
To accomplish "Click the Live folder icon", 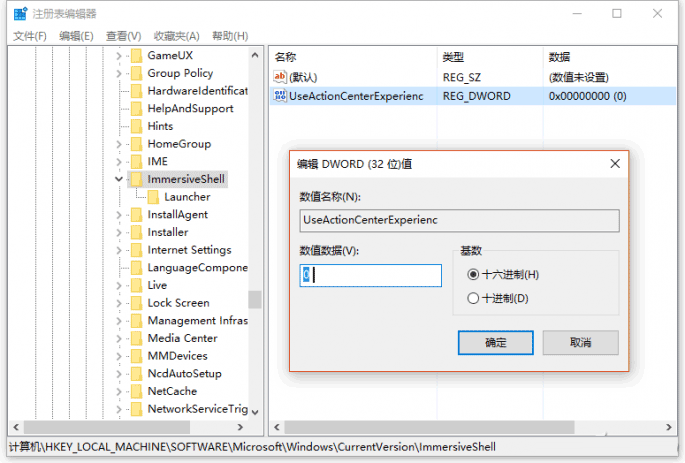I will (137, 285).
